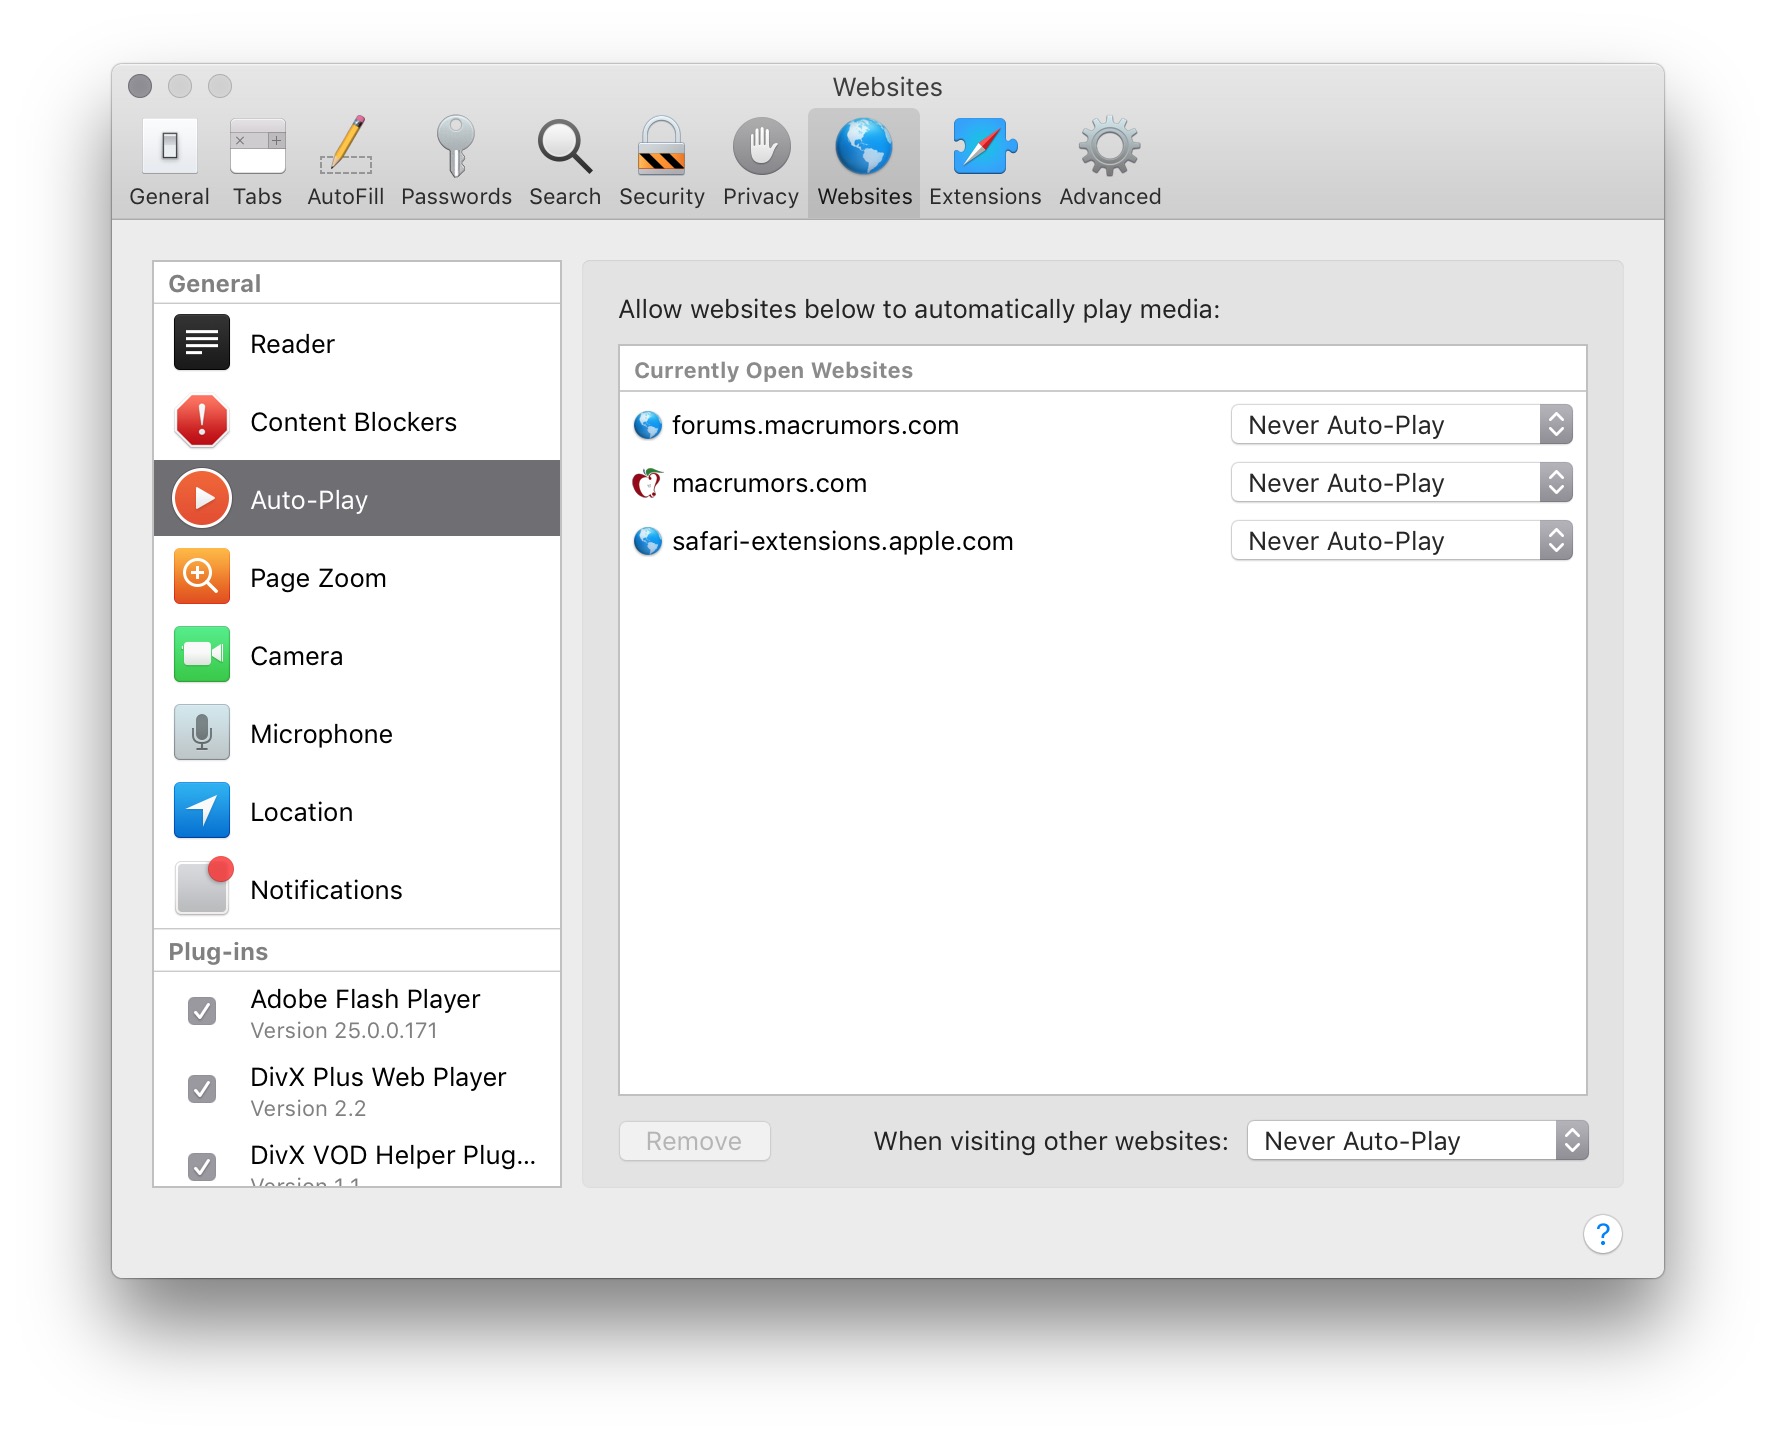The width and height of the screenshot is (1776, 1438).
Task: Toggle the Adobe Flash Player checkbox
Action: tap(202, 1011)
